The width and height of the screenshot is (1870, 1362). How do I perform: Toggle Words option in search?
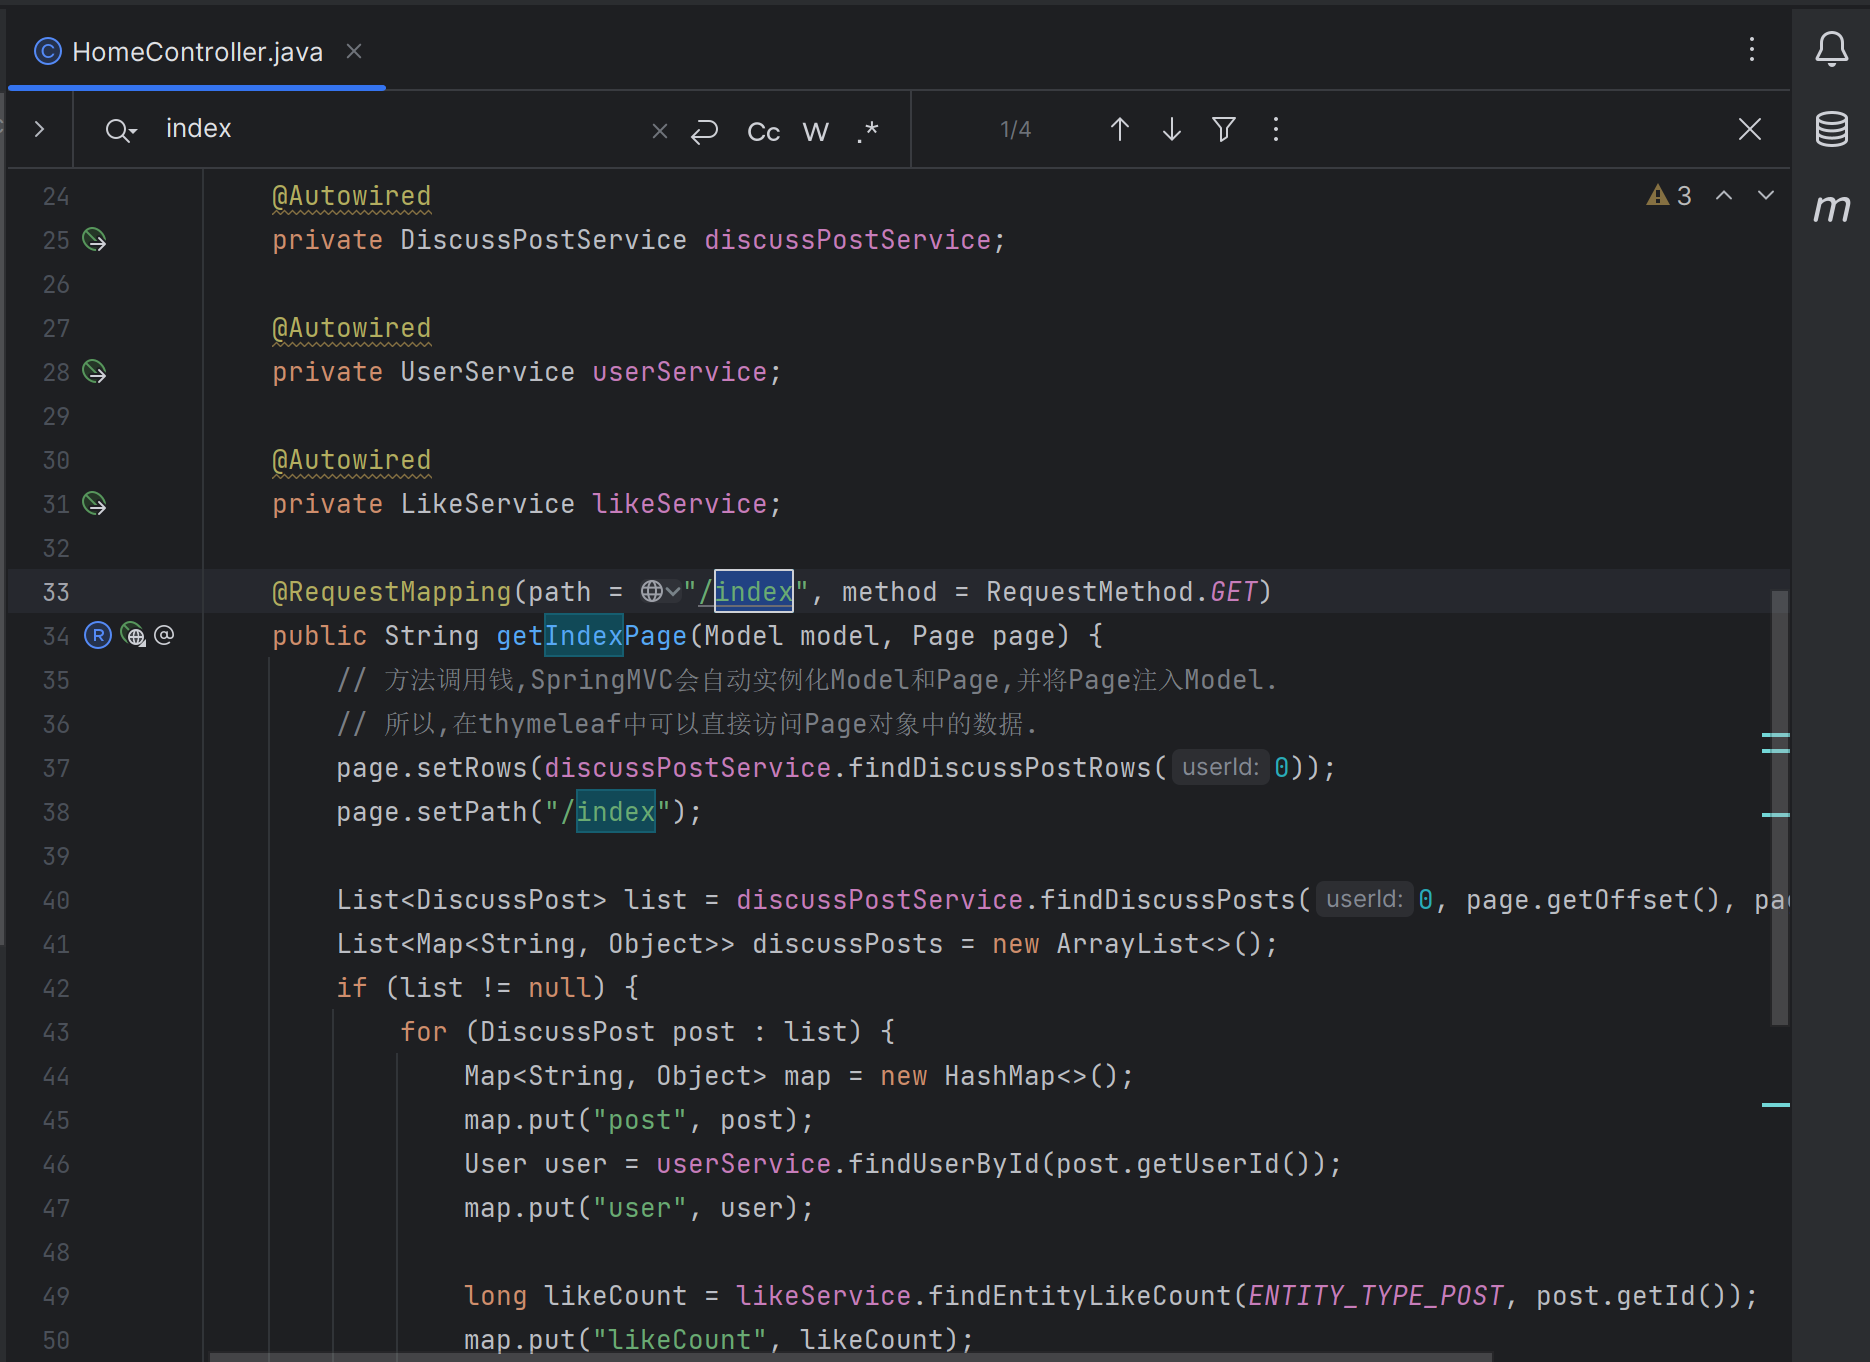coord(816,131)
